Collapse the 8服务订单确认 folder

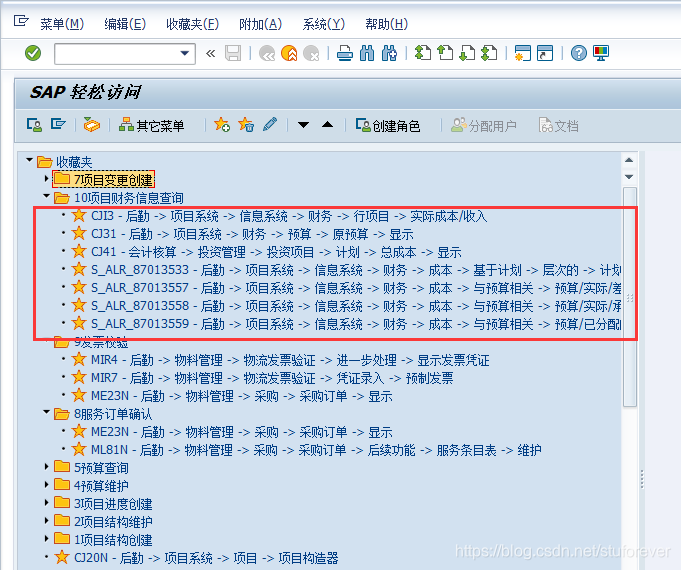(46, 412)
